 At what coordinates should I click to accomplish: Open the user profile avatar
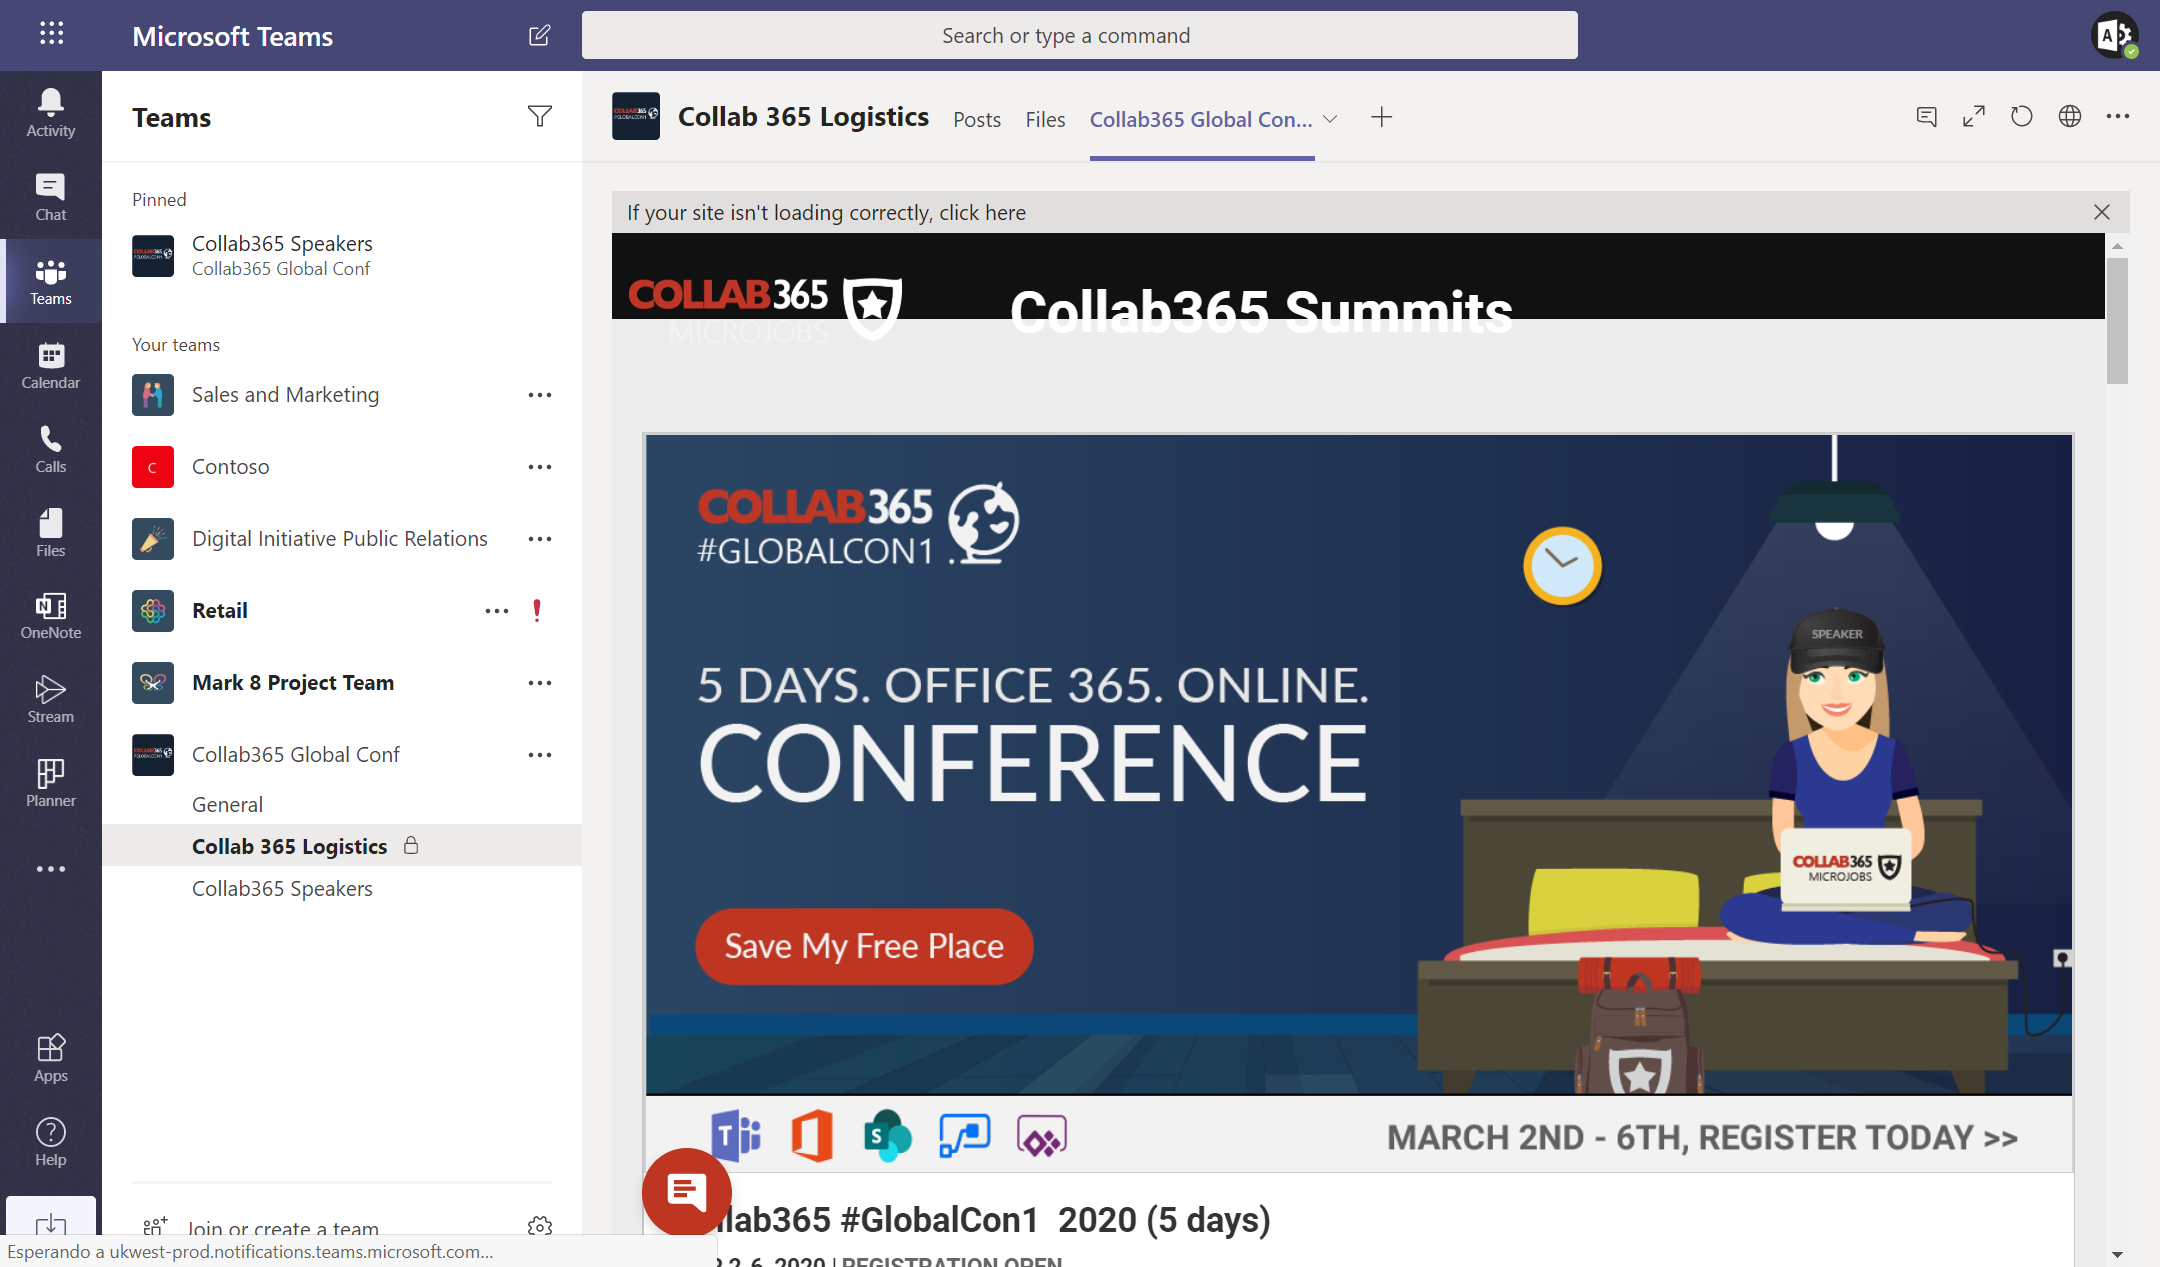pos(2115,35)
